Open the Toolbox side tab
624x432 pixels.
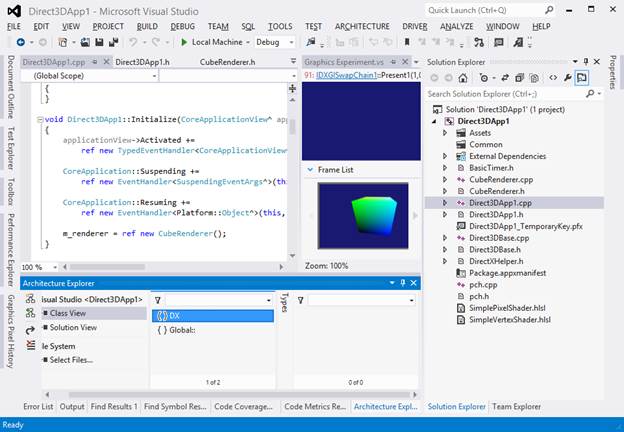11,191
